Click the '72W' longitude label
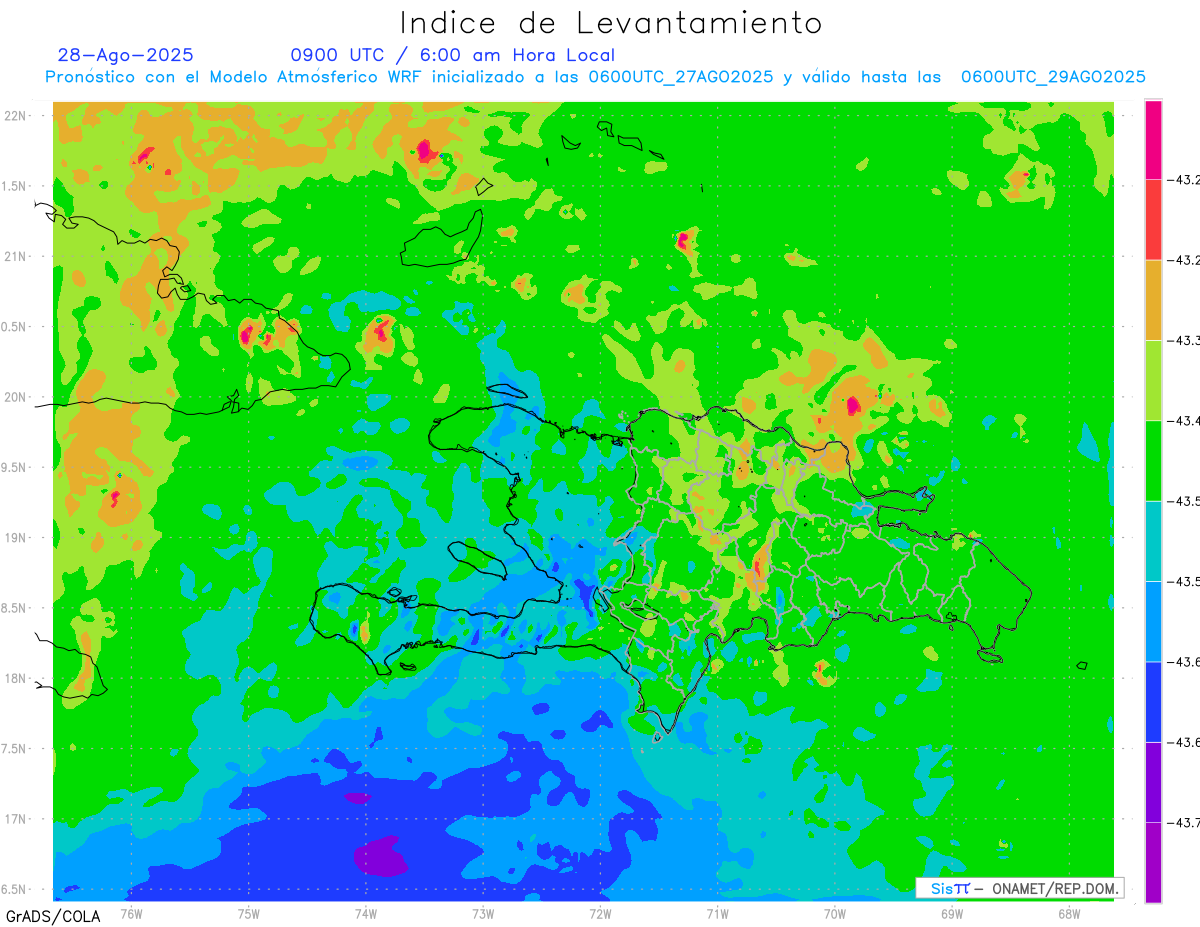Screen dimensions: 1200x927 pyautogui.click(x=600, y=913)
